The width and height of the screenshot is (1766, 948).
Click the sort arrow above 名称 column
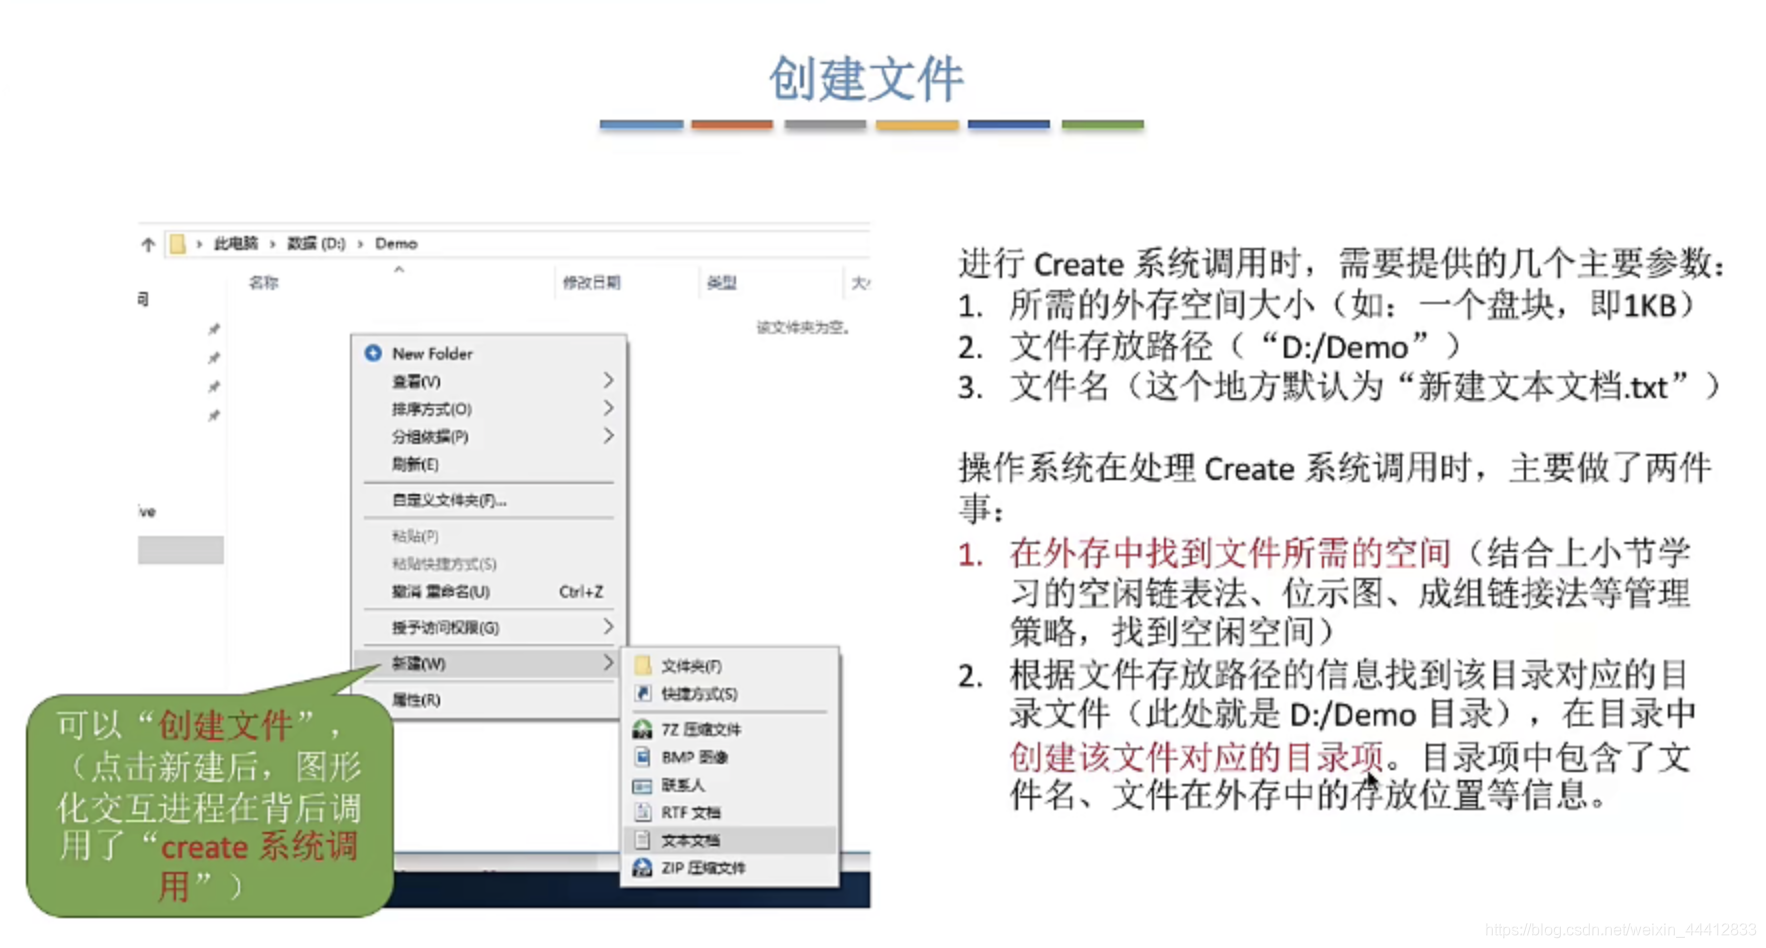pyautogui.click(x=399, y=269)
